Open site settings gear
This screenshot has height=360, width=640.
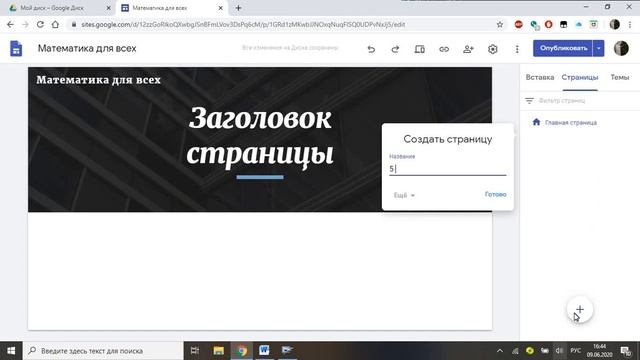point(493,49)
